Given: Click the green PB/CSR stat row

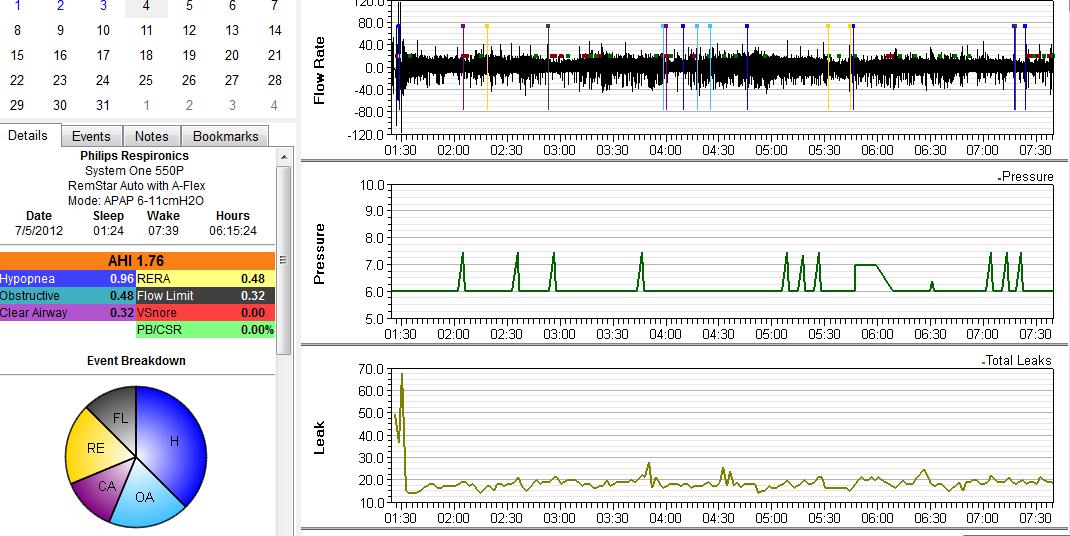Looking at the screenshot, I should [x=205, y=330].
